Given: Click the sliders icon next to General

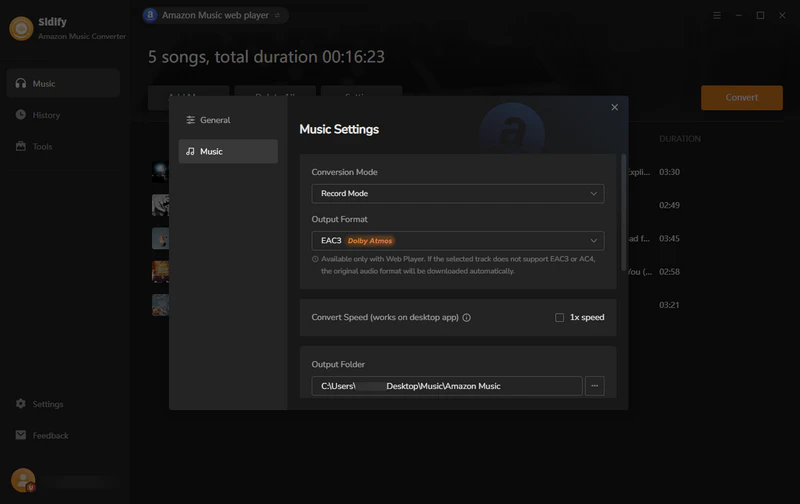Looking at the screenshot, I should (x=190, y=120).
